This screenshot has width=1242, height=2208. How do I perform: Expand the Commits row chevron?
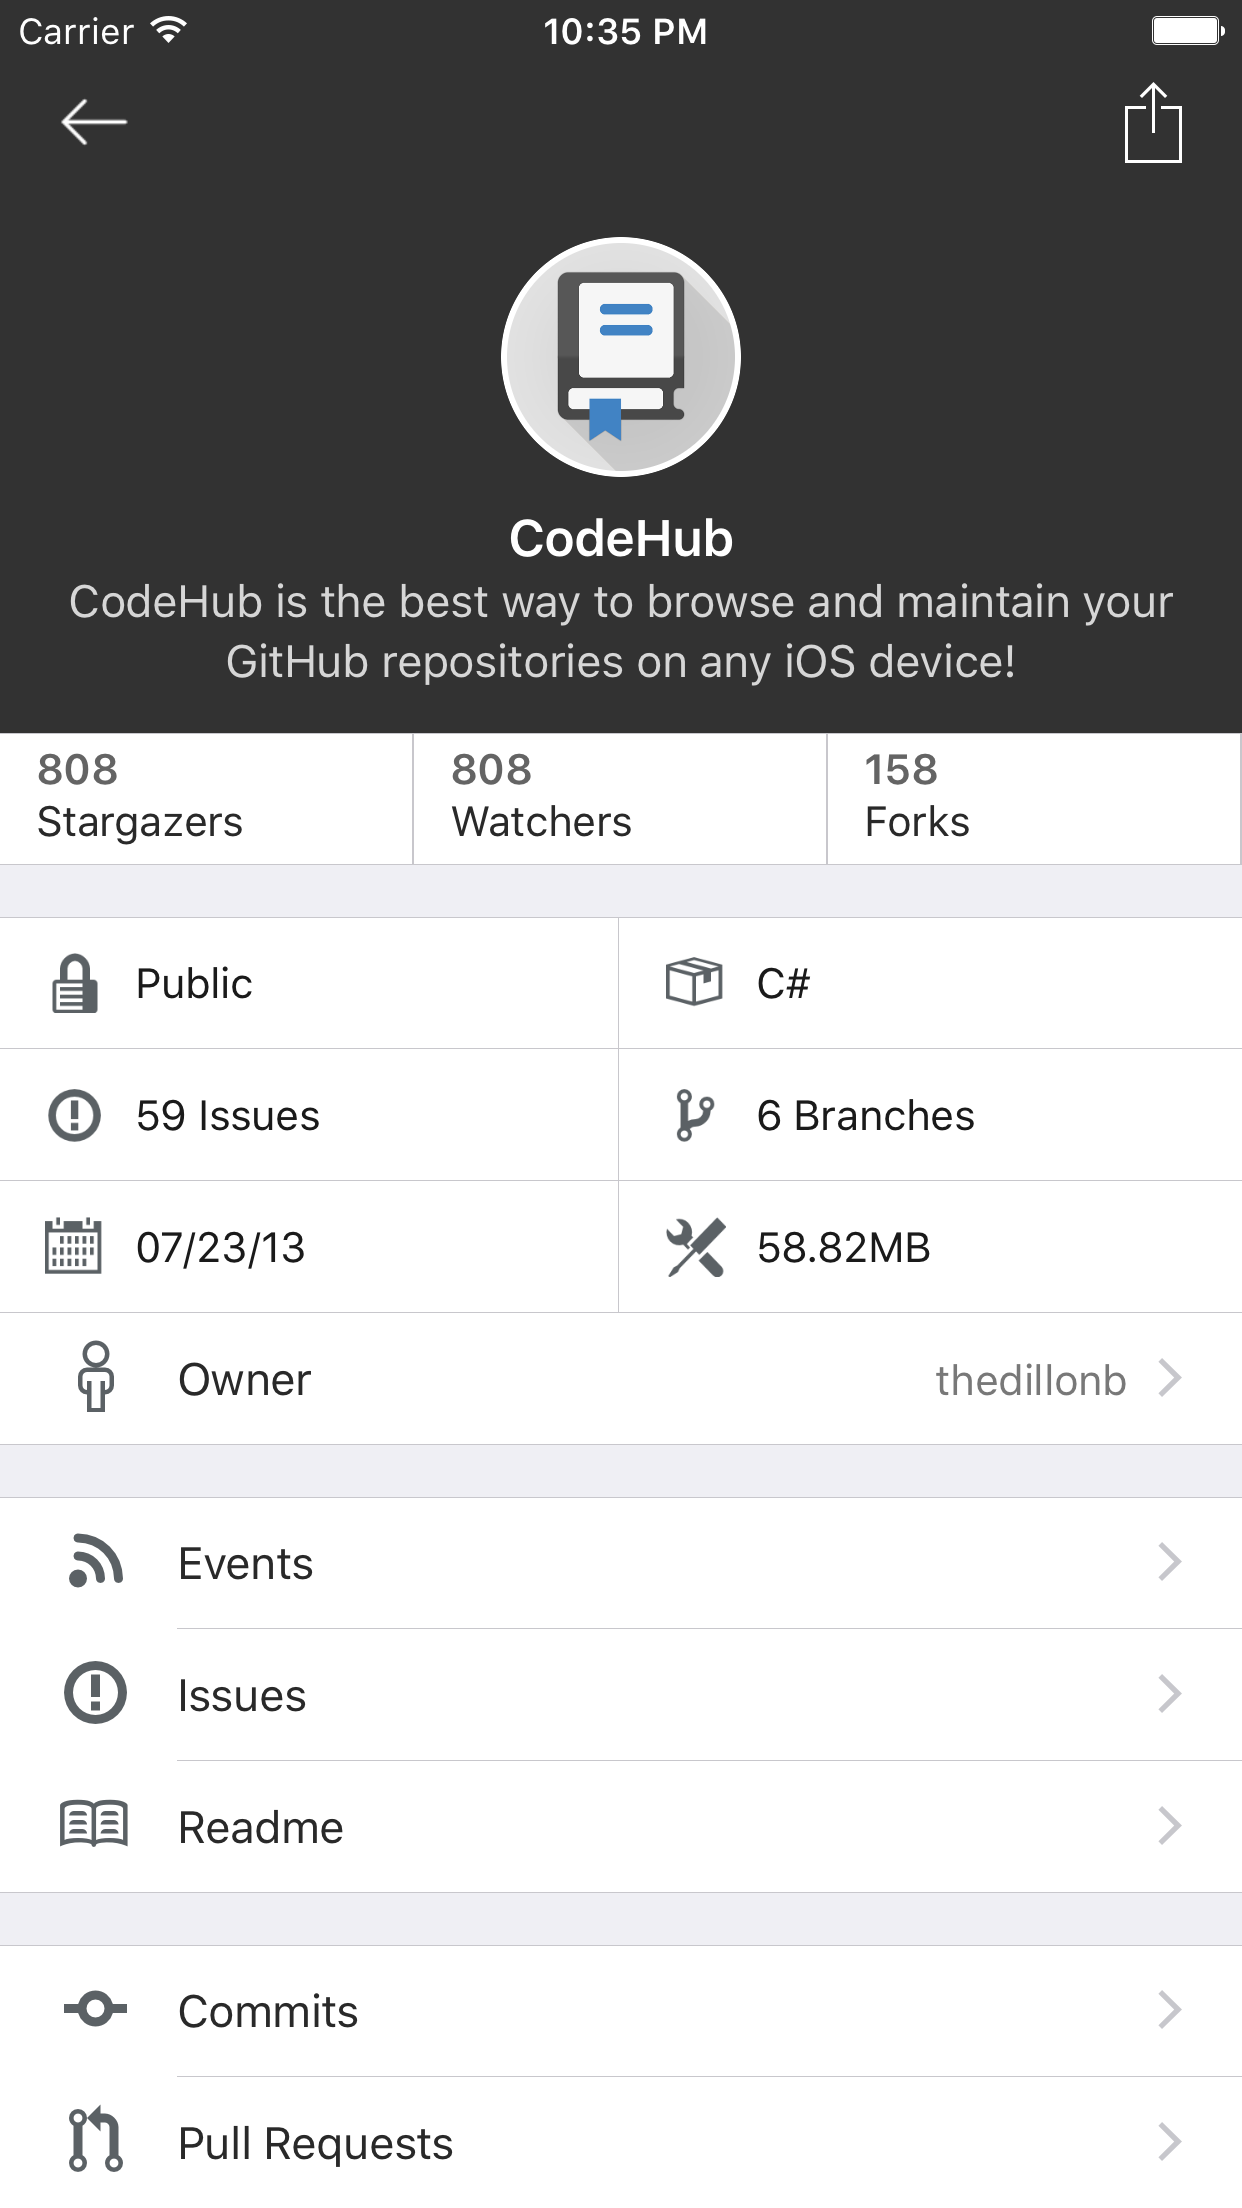(x=1170, y=2009)
